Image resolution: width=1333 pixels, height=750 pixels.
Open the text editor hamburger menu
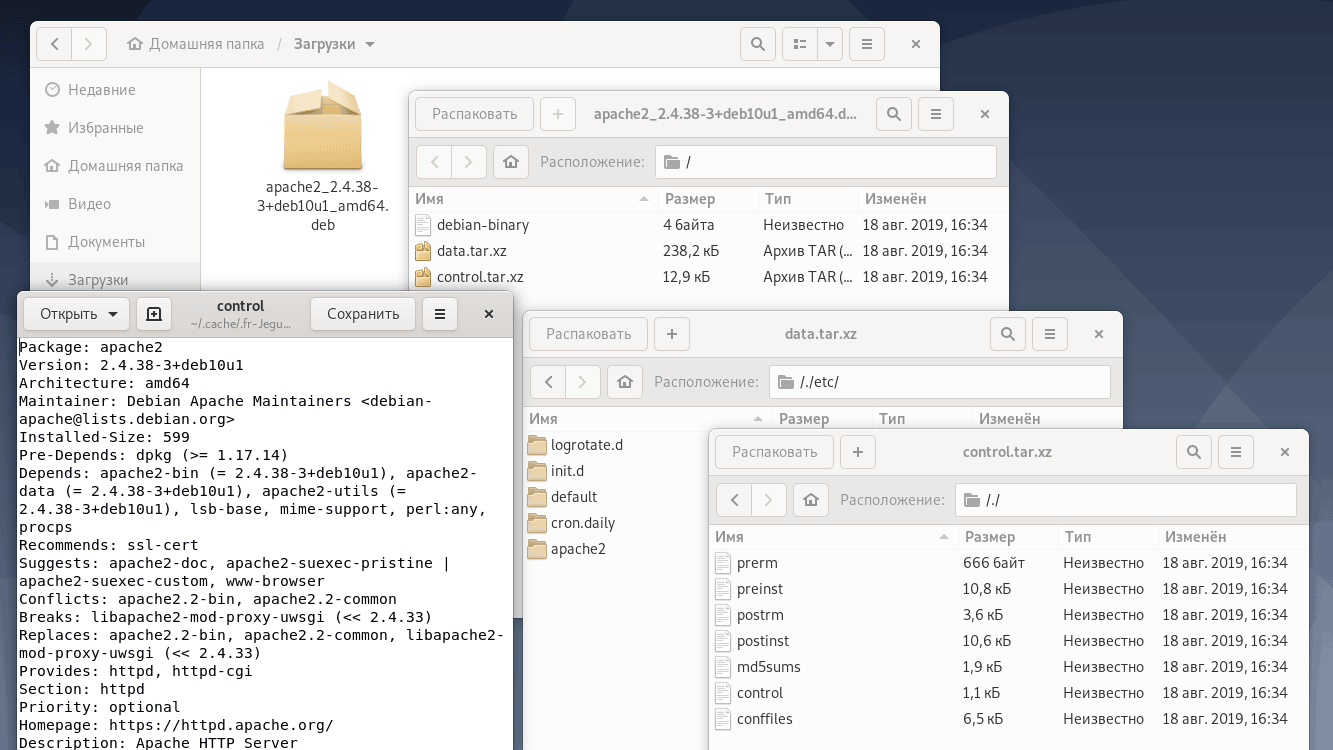(440, 314)
